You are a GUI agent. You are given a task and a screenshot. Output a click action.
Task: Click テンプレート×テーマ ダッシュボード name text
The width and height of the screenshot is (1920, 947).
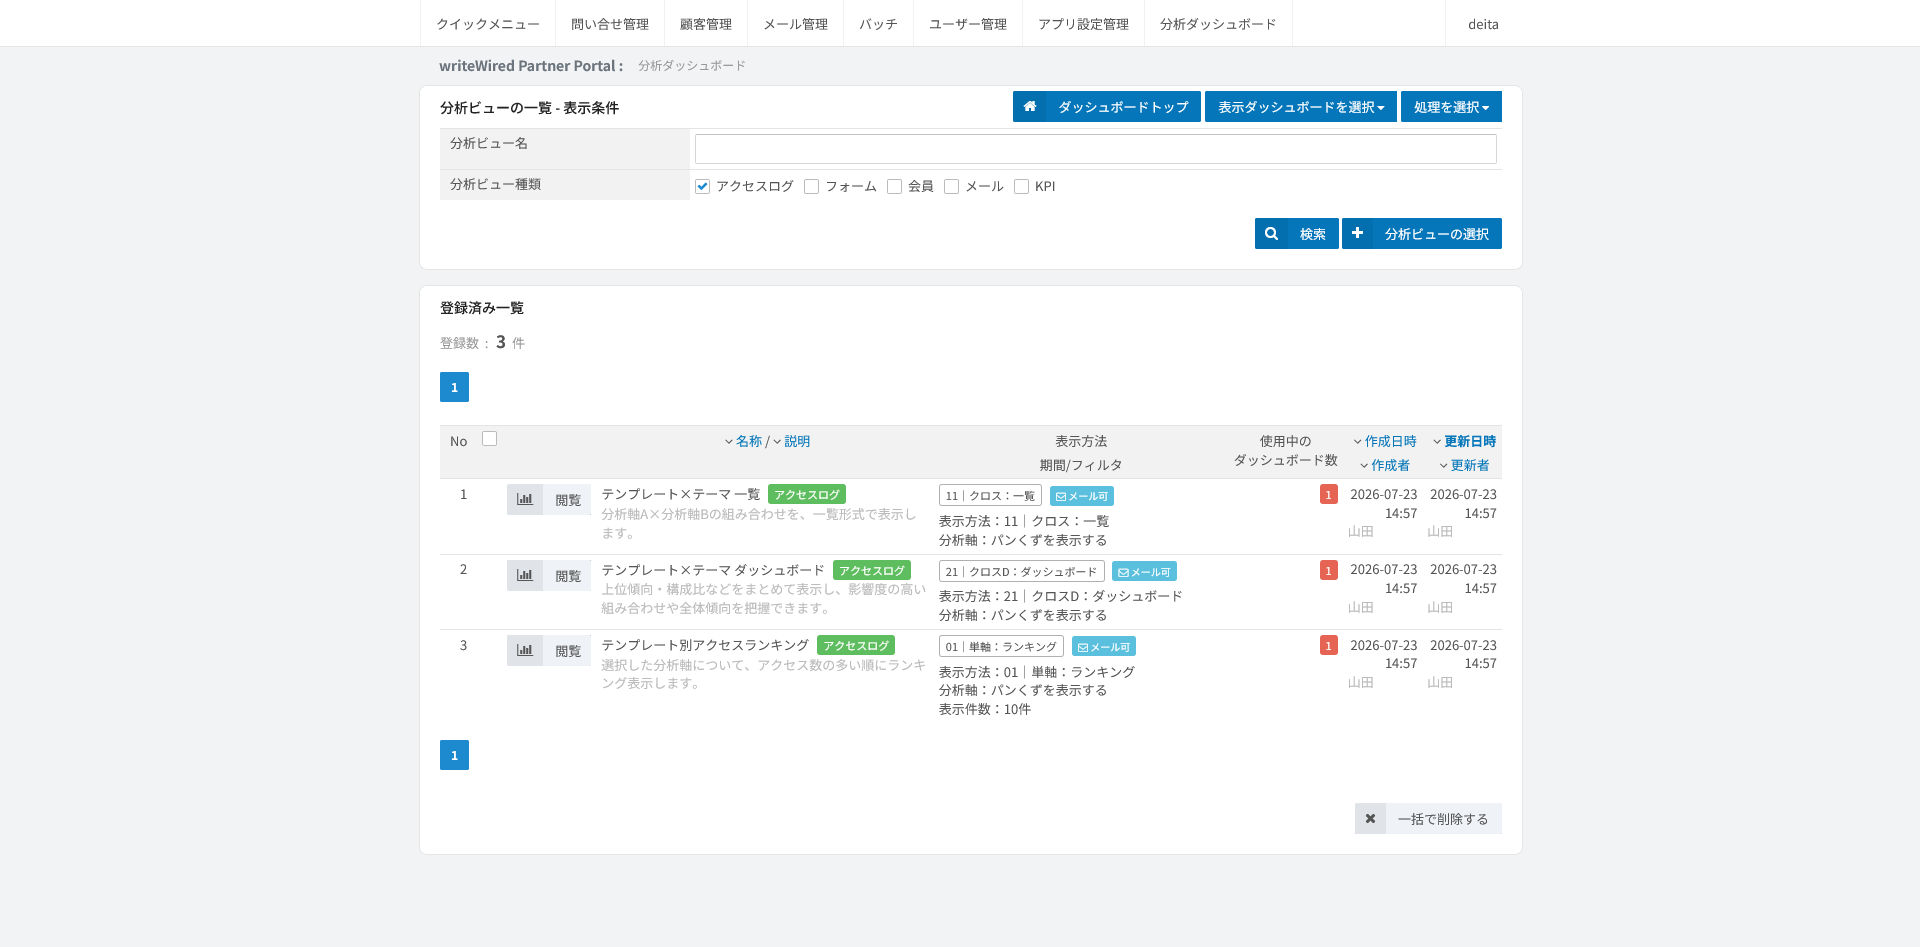pos(713,570)
